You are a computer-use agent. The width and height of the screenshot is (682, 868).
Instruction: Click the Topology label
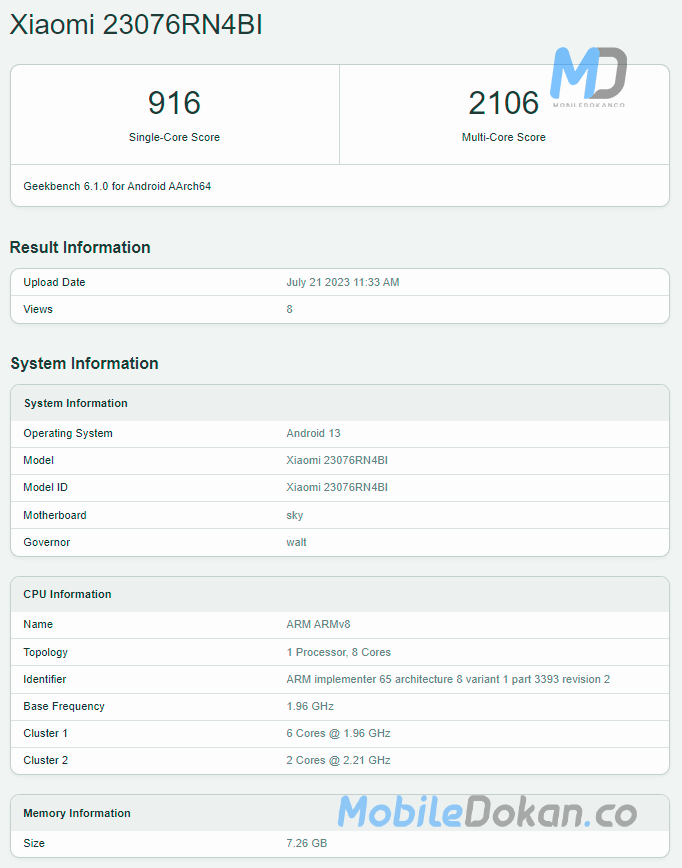(45, 653)
